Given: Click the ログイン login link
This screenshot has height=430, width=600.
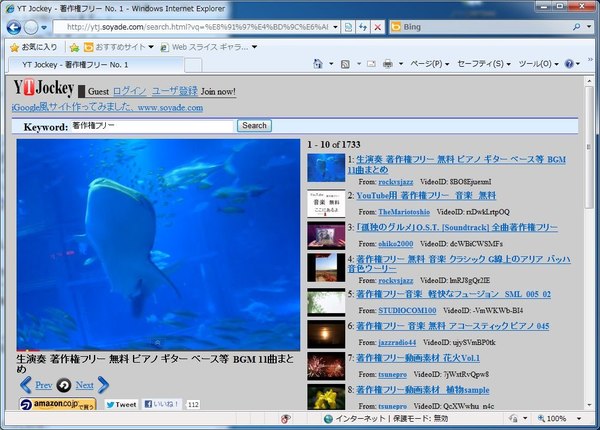Looking at the screenshot, I should [x=130, y=91].
